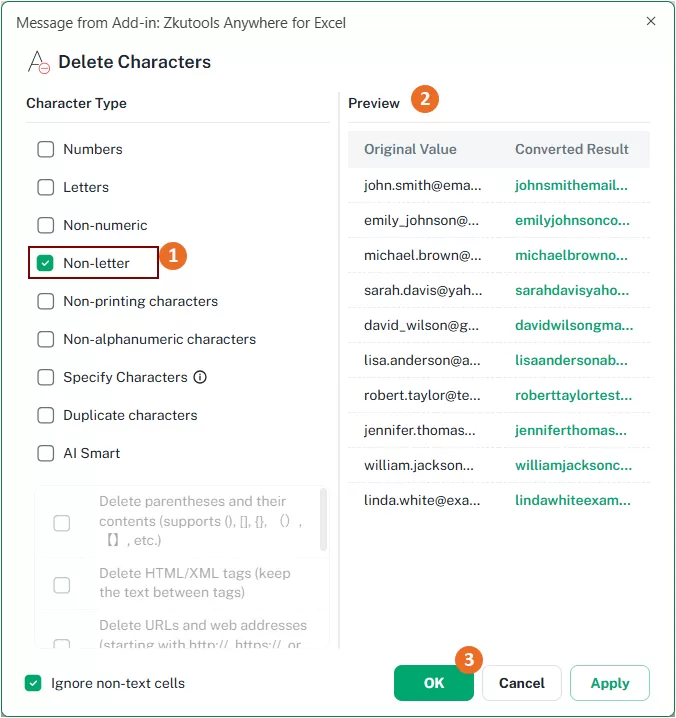Select the william.jackson... original value
The image size is (676, 718).
(419, 465)
